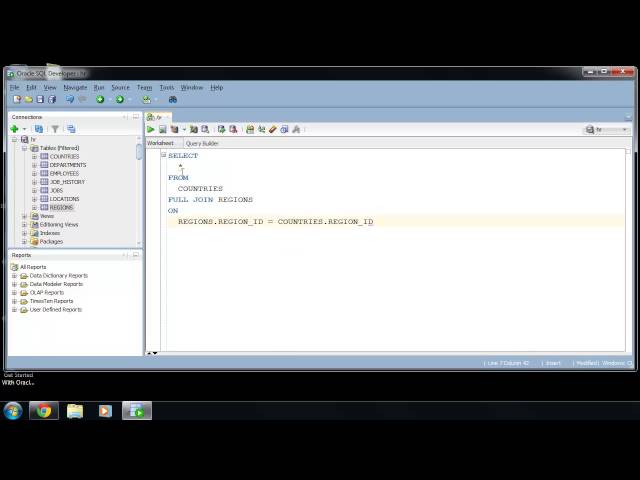Screen dimensions: 640x480
Task: Run the statement with green play icon
Action: (x=151, y=129)
